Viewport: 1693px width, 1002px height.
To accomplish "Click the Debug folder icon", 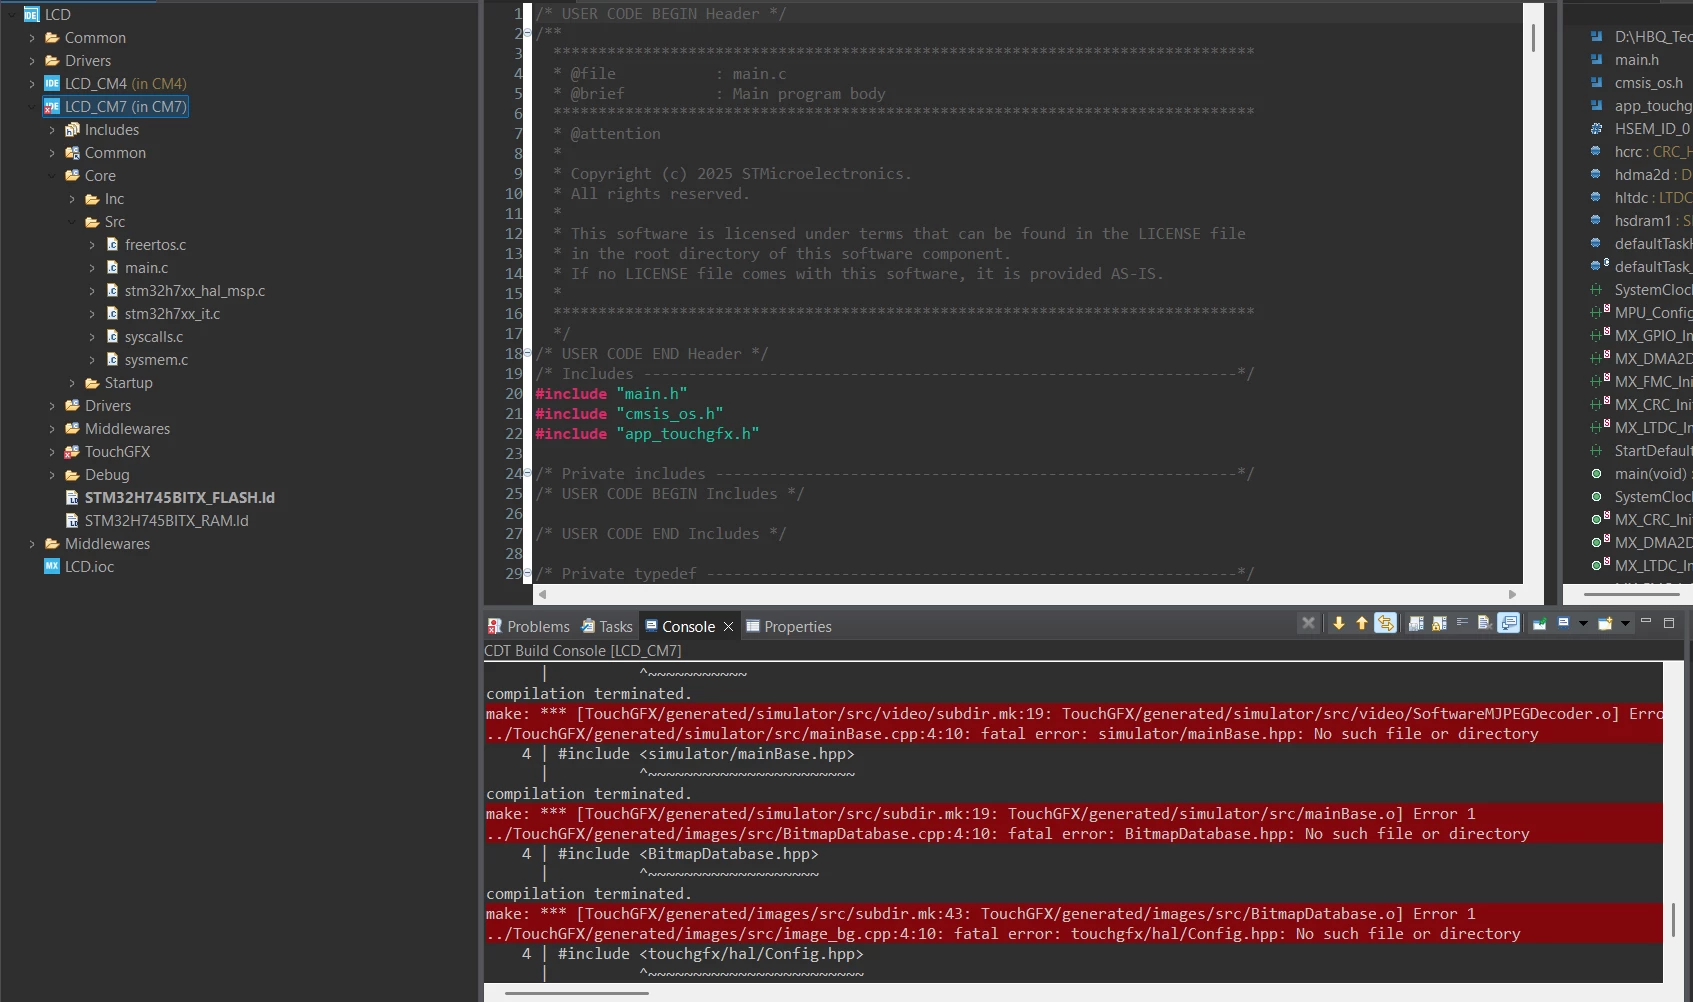I will coord(72,475).
